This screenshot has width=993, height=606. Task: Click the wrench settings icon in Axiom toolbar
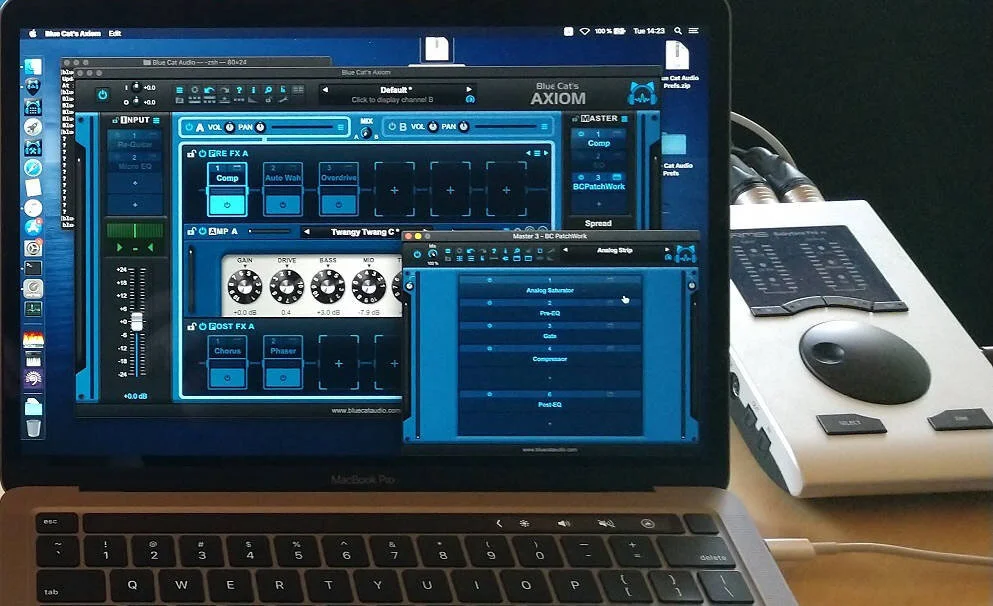tap(282, 100)
